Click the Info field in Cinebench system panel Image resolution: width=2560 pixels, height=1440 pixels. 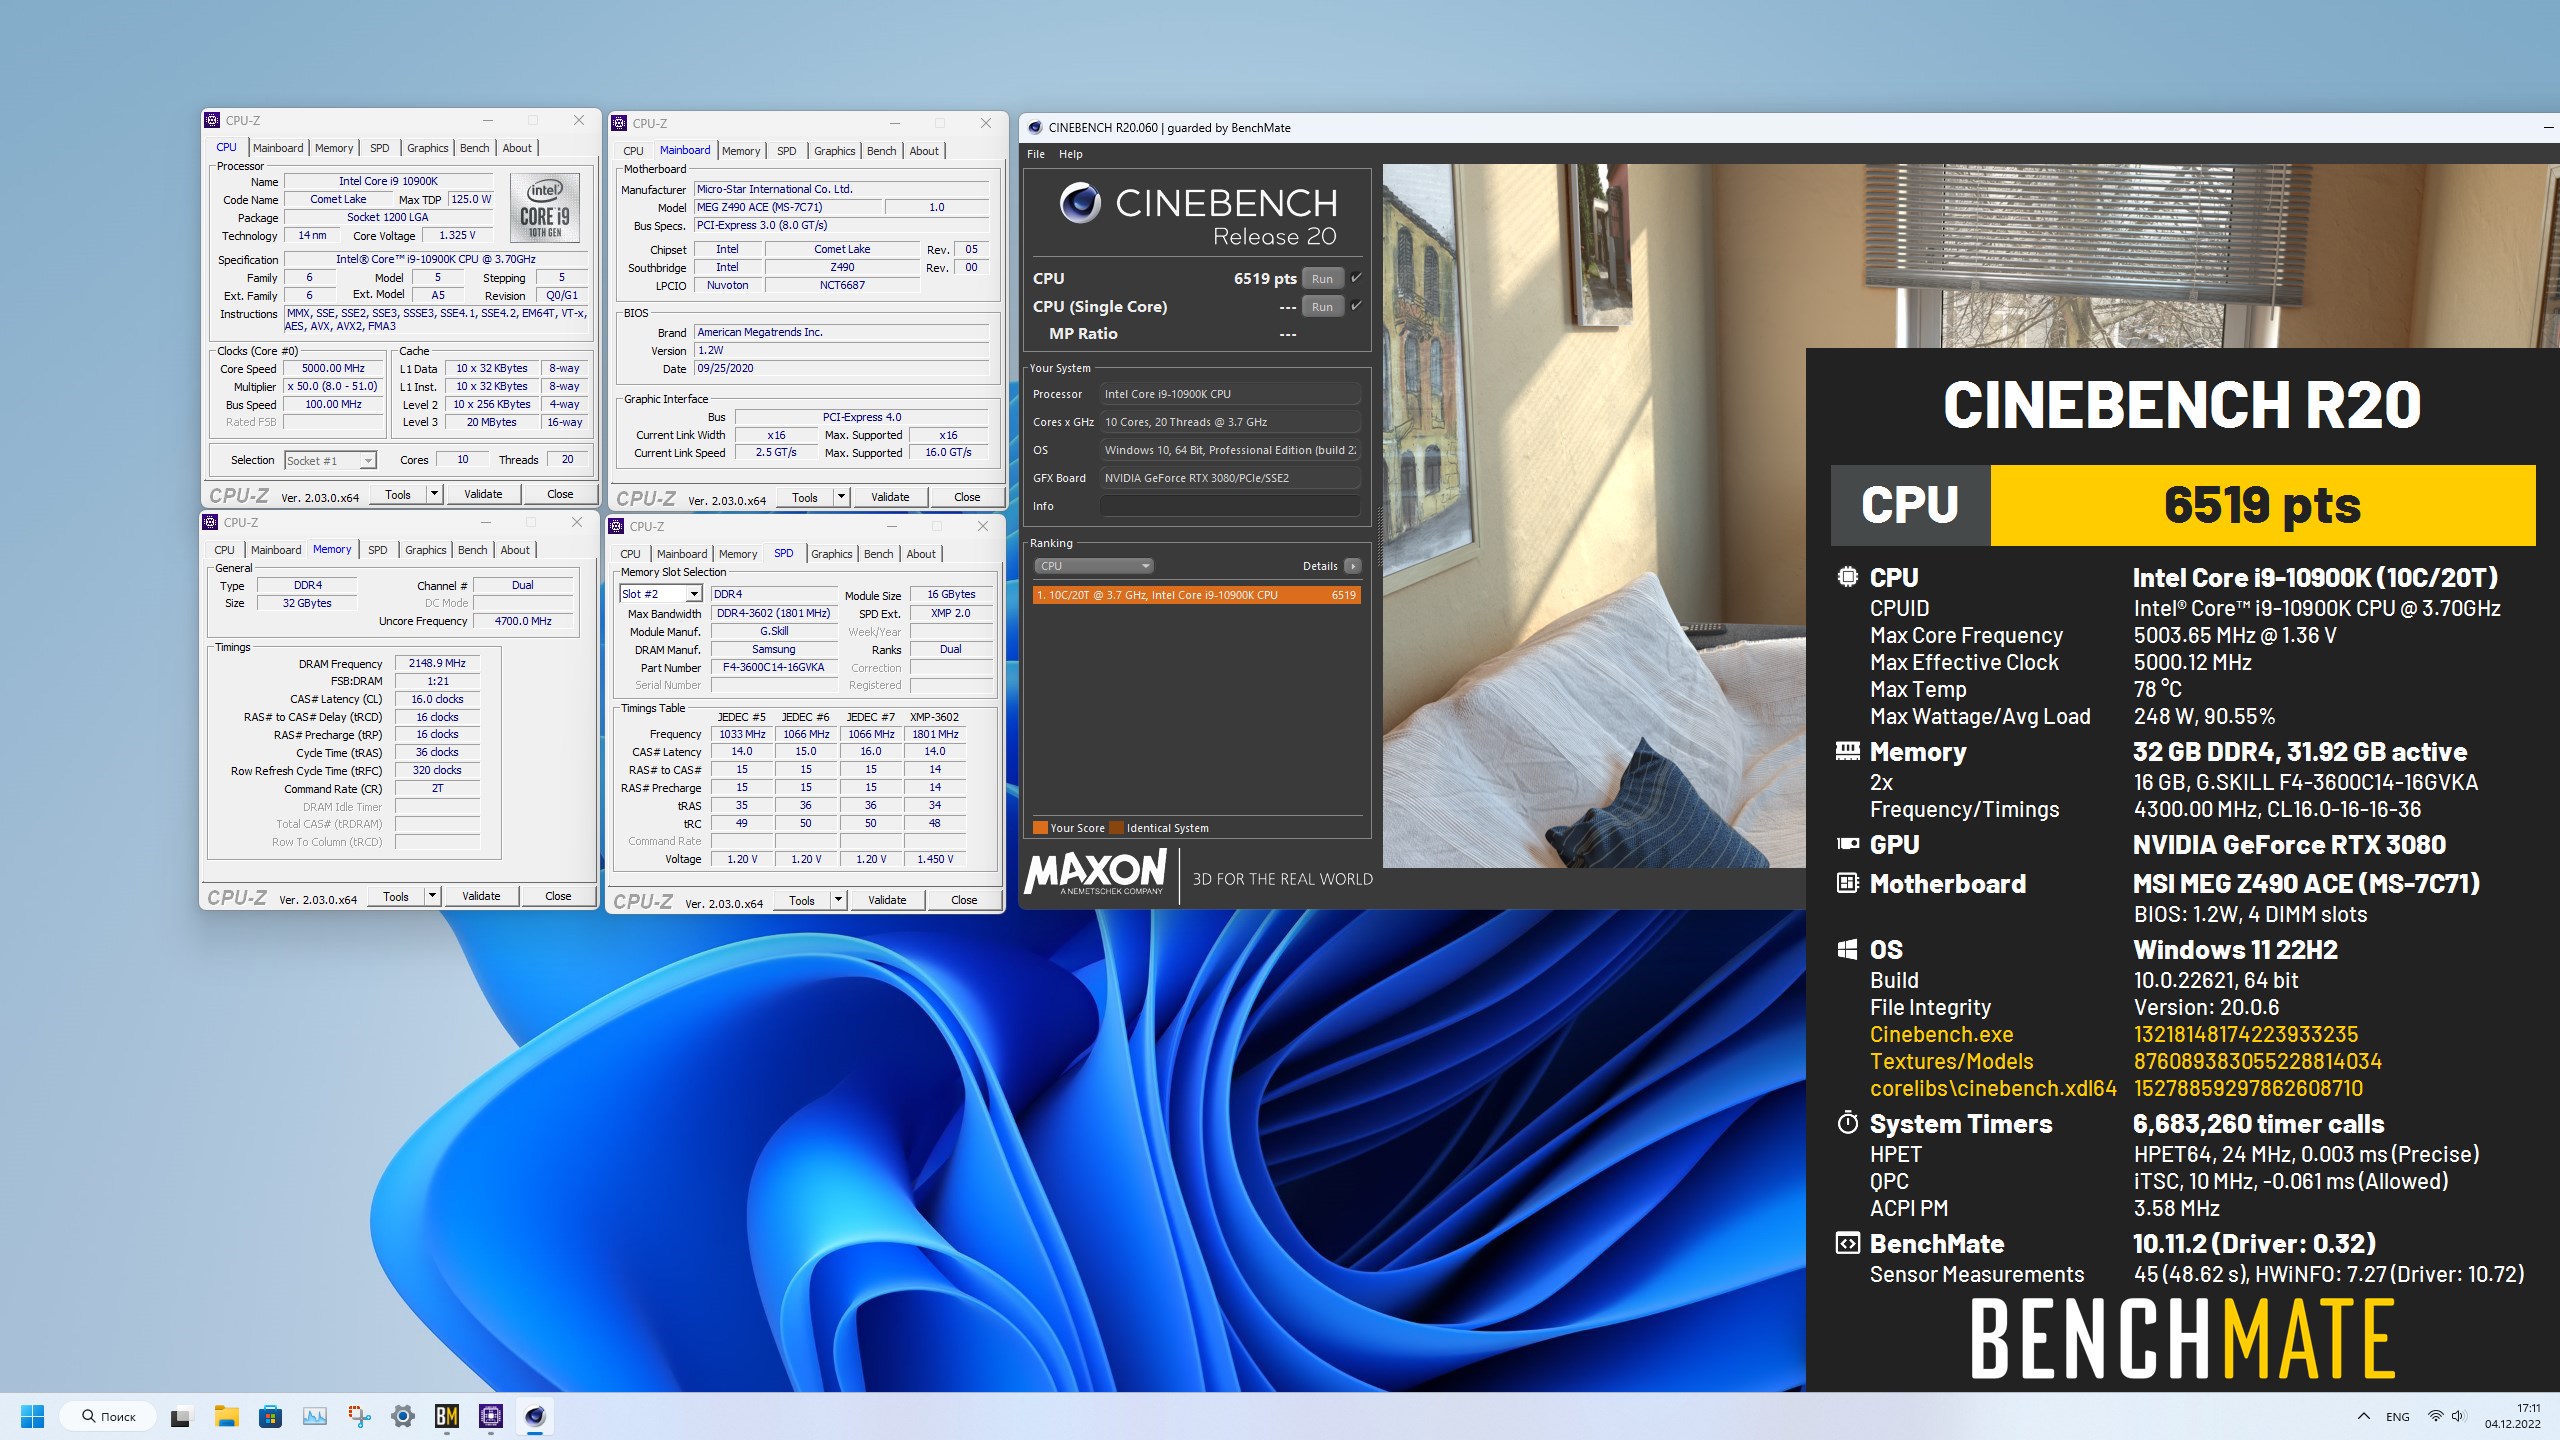click(1230, 506)
